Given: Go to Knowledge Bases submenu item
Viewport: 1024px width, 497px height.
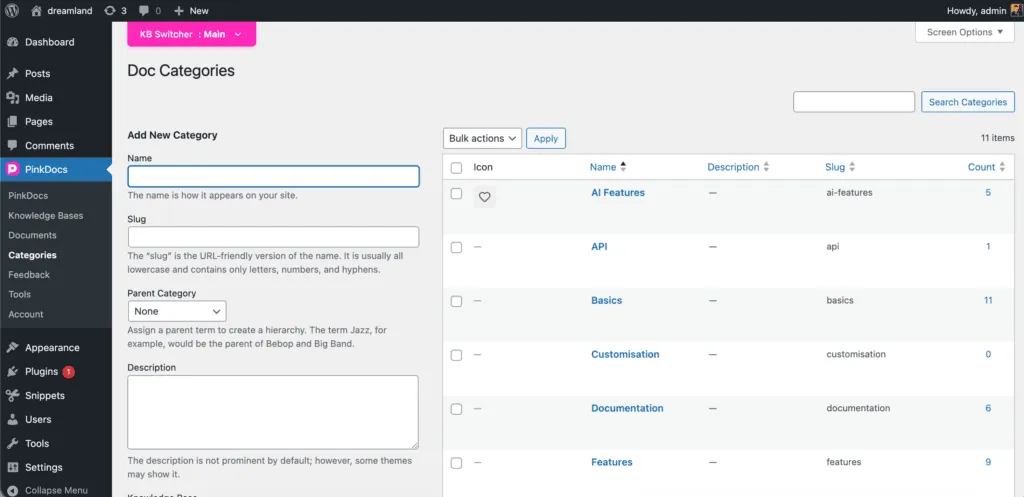Looking at the screenshot, I should click(x=45, y=215).
